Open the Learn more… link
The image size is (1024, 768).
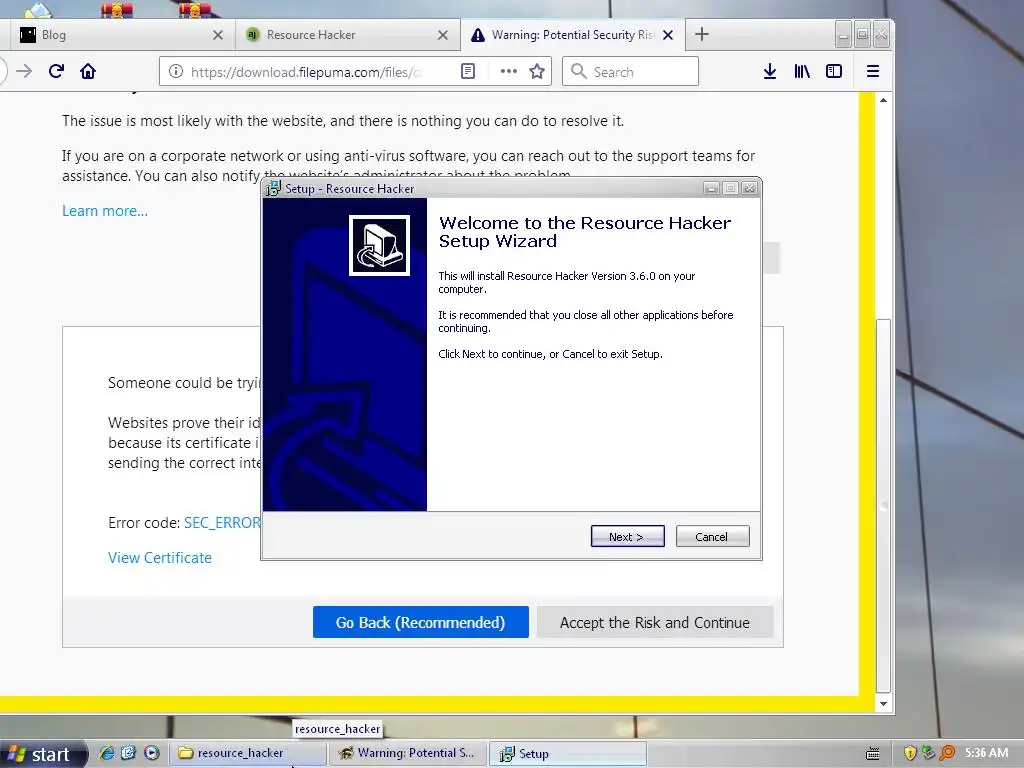pyautogui.click(x=104, y=211)
